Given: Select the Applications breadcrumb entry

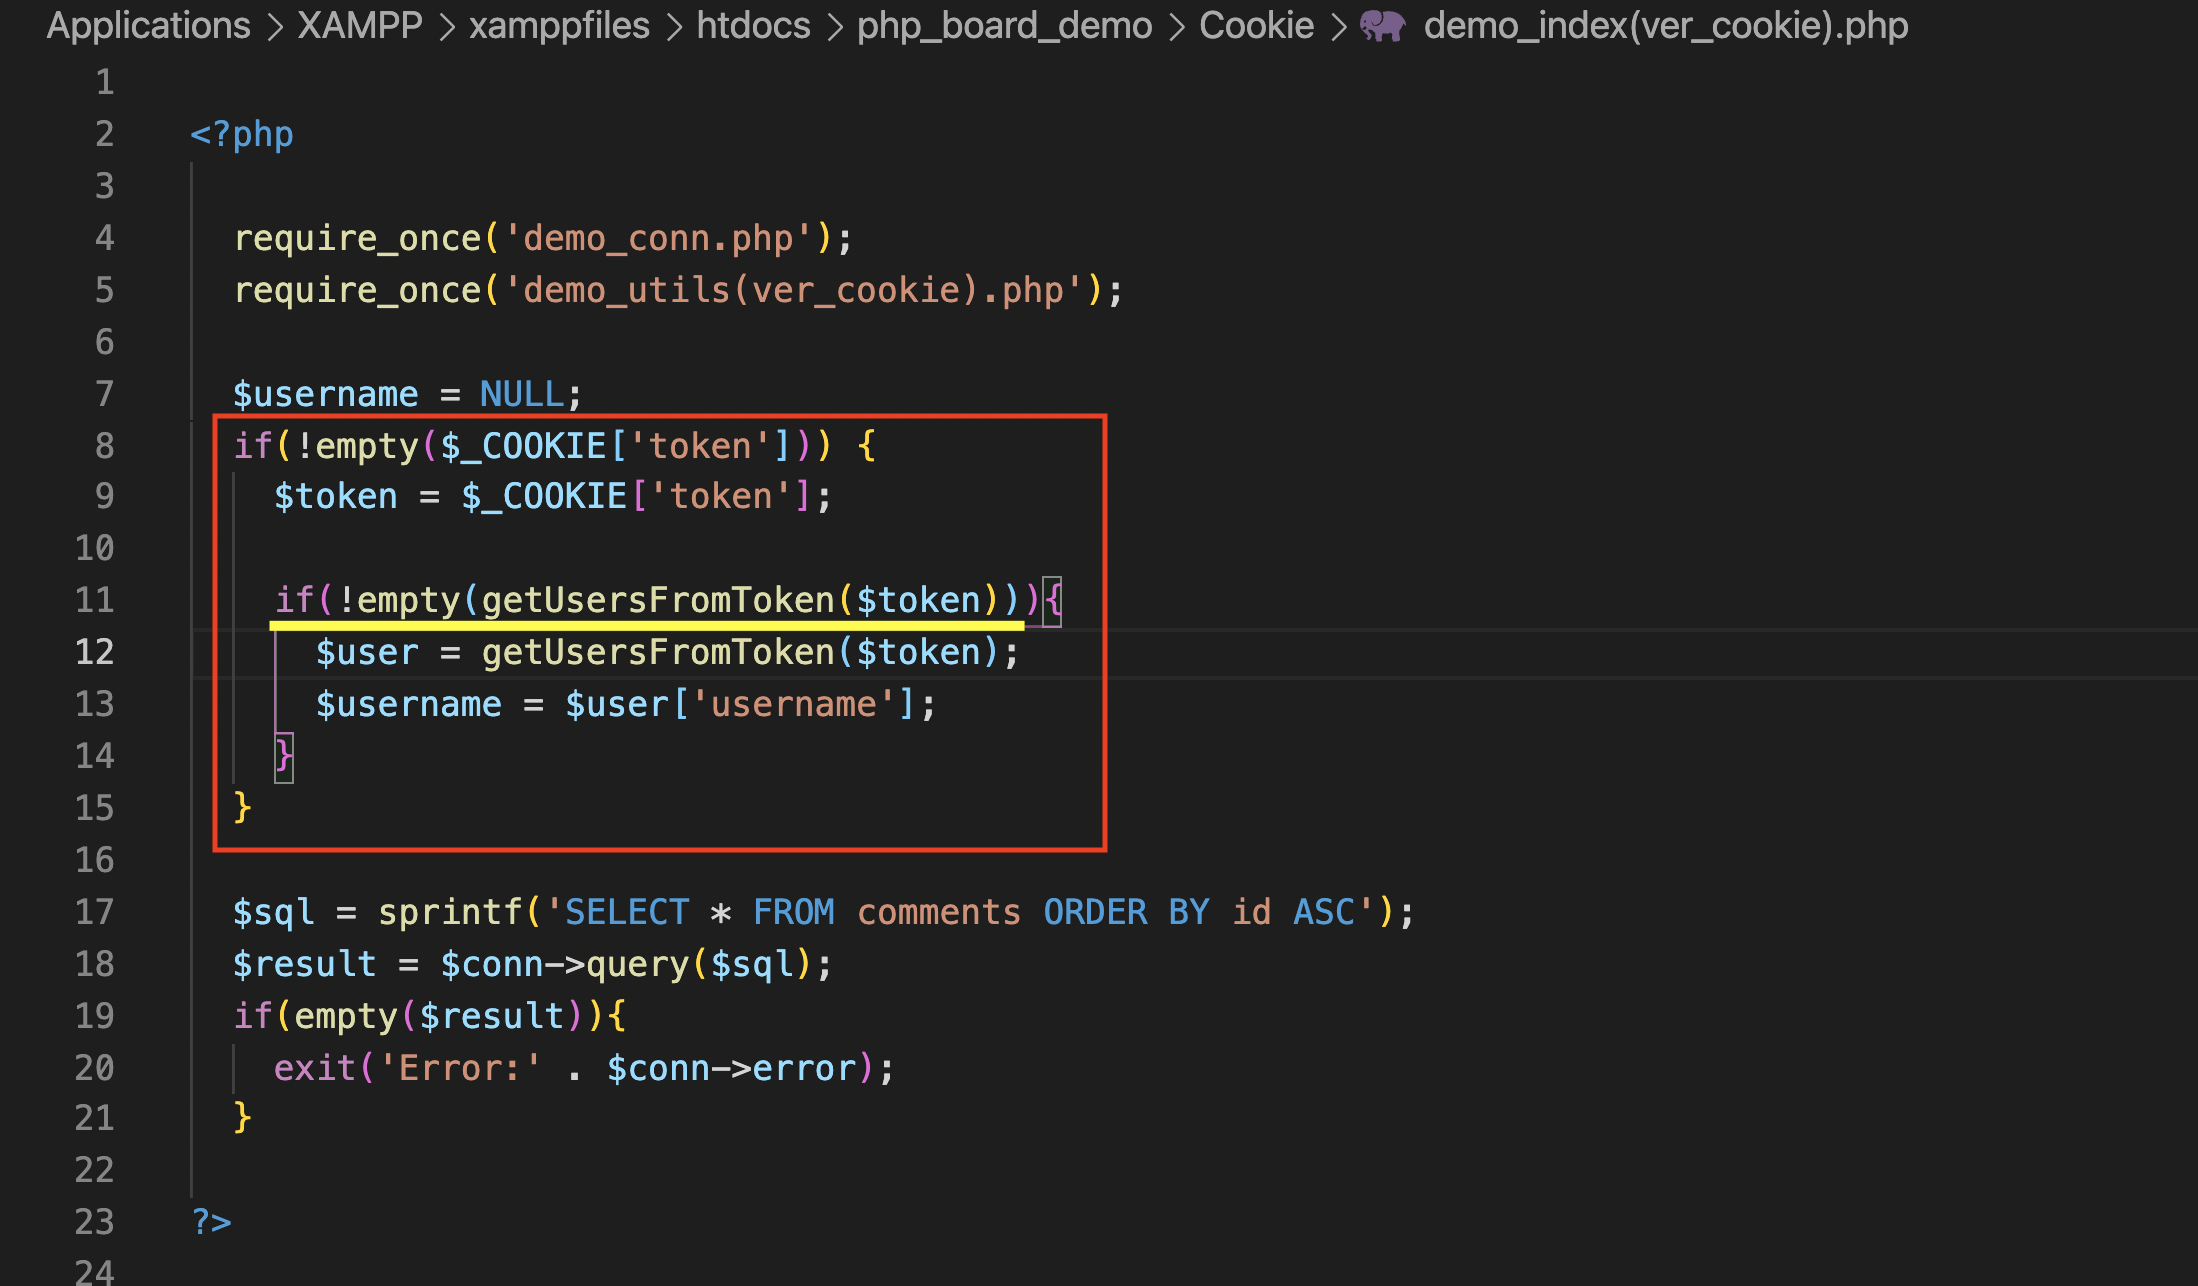Looking at the screenshot, I should (146, 26).
